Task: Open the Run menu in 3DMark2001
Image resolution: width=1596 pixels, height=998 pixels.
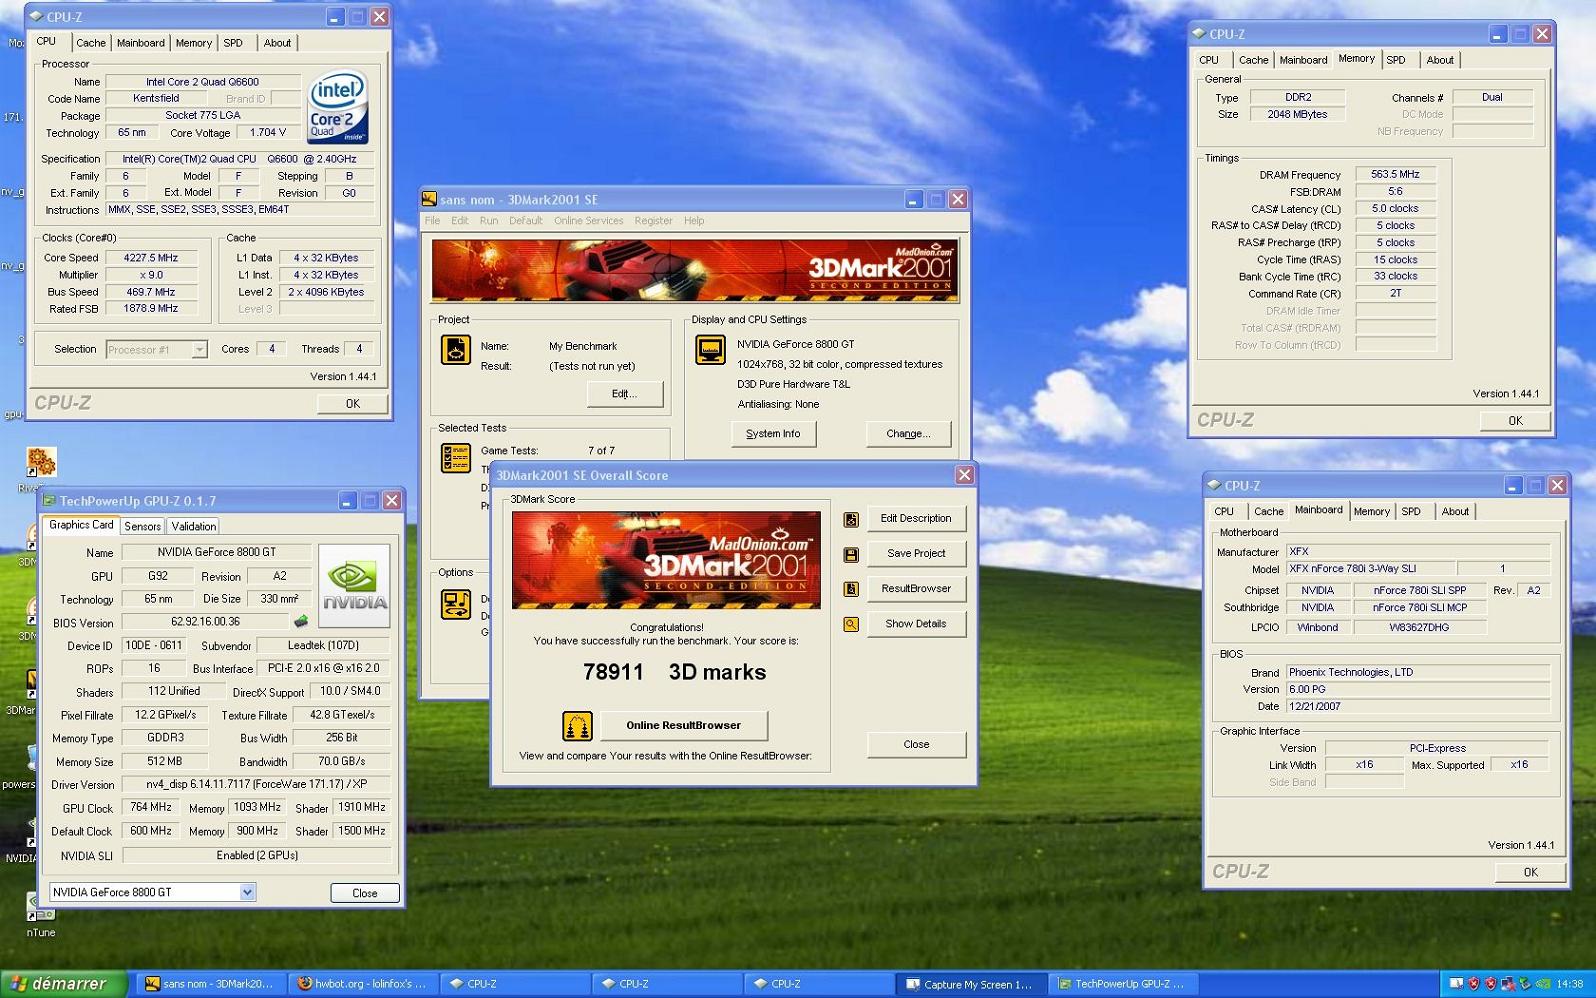Action: pyautogui.click(x=488, y=221)
